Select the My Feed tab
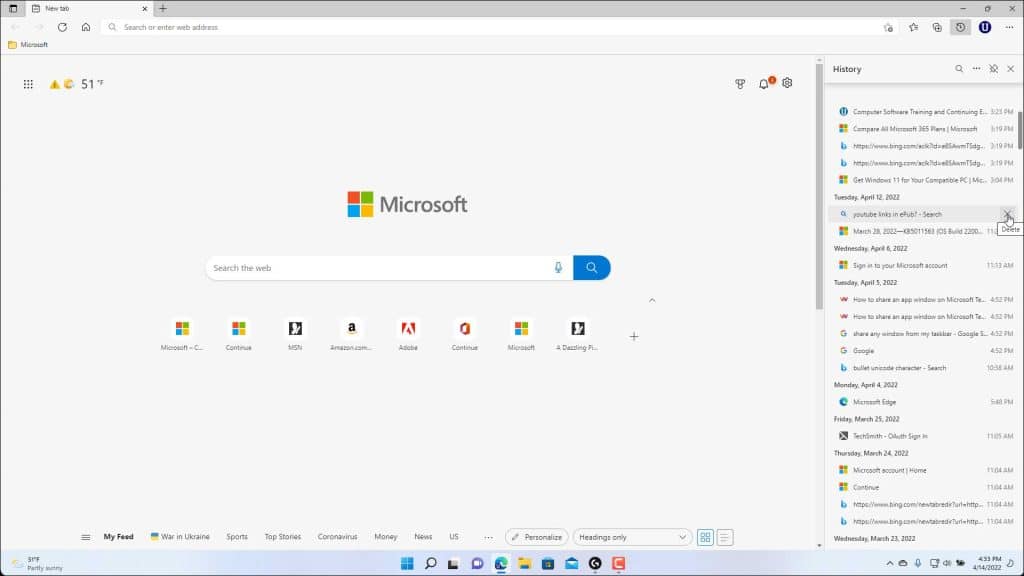Viewport: 1024px width, 576px height. click(x=118, y=537)
